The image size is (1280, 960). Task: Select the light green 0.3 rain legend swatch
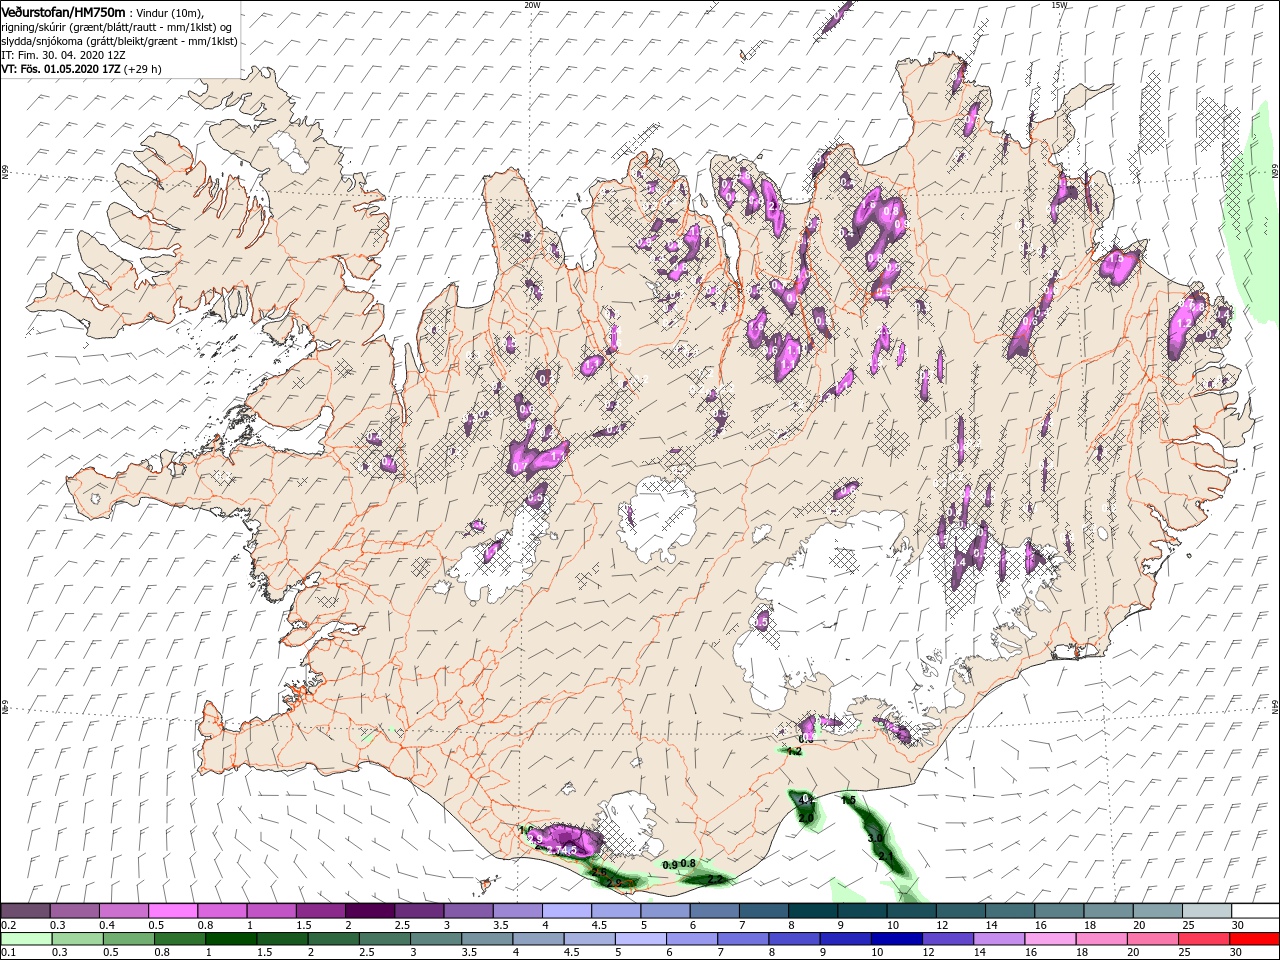pyautogui.click(x=76, y=939)
